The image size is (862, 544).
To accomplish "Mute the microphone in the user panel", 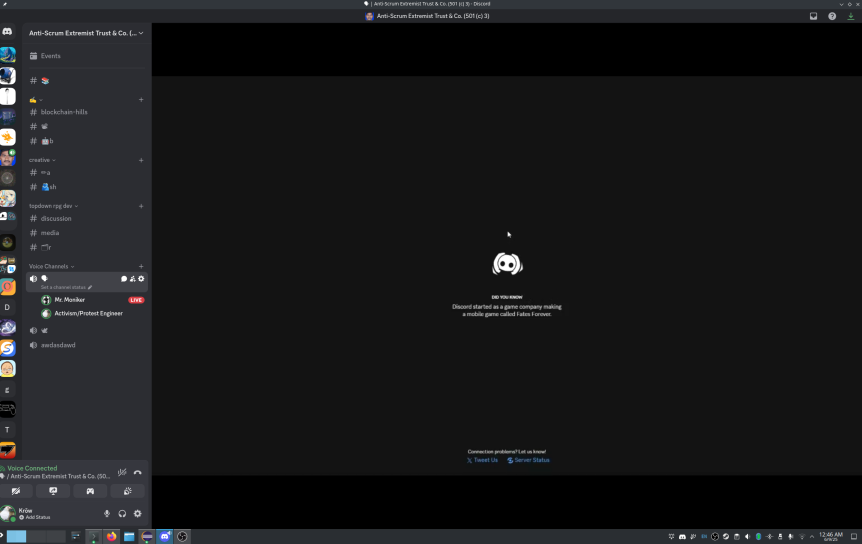I will 107,514.
